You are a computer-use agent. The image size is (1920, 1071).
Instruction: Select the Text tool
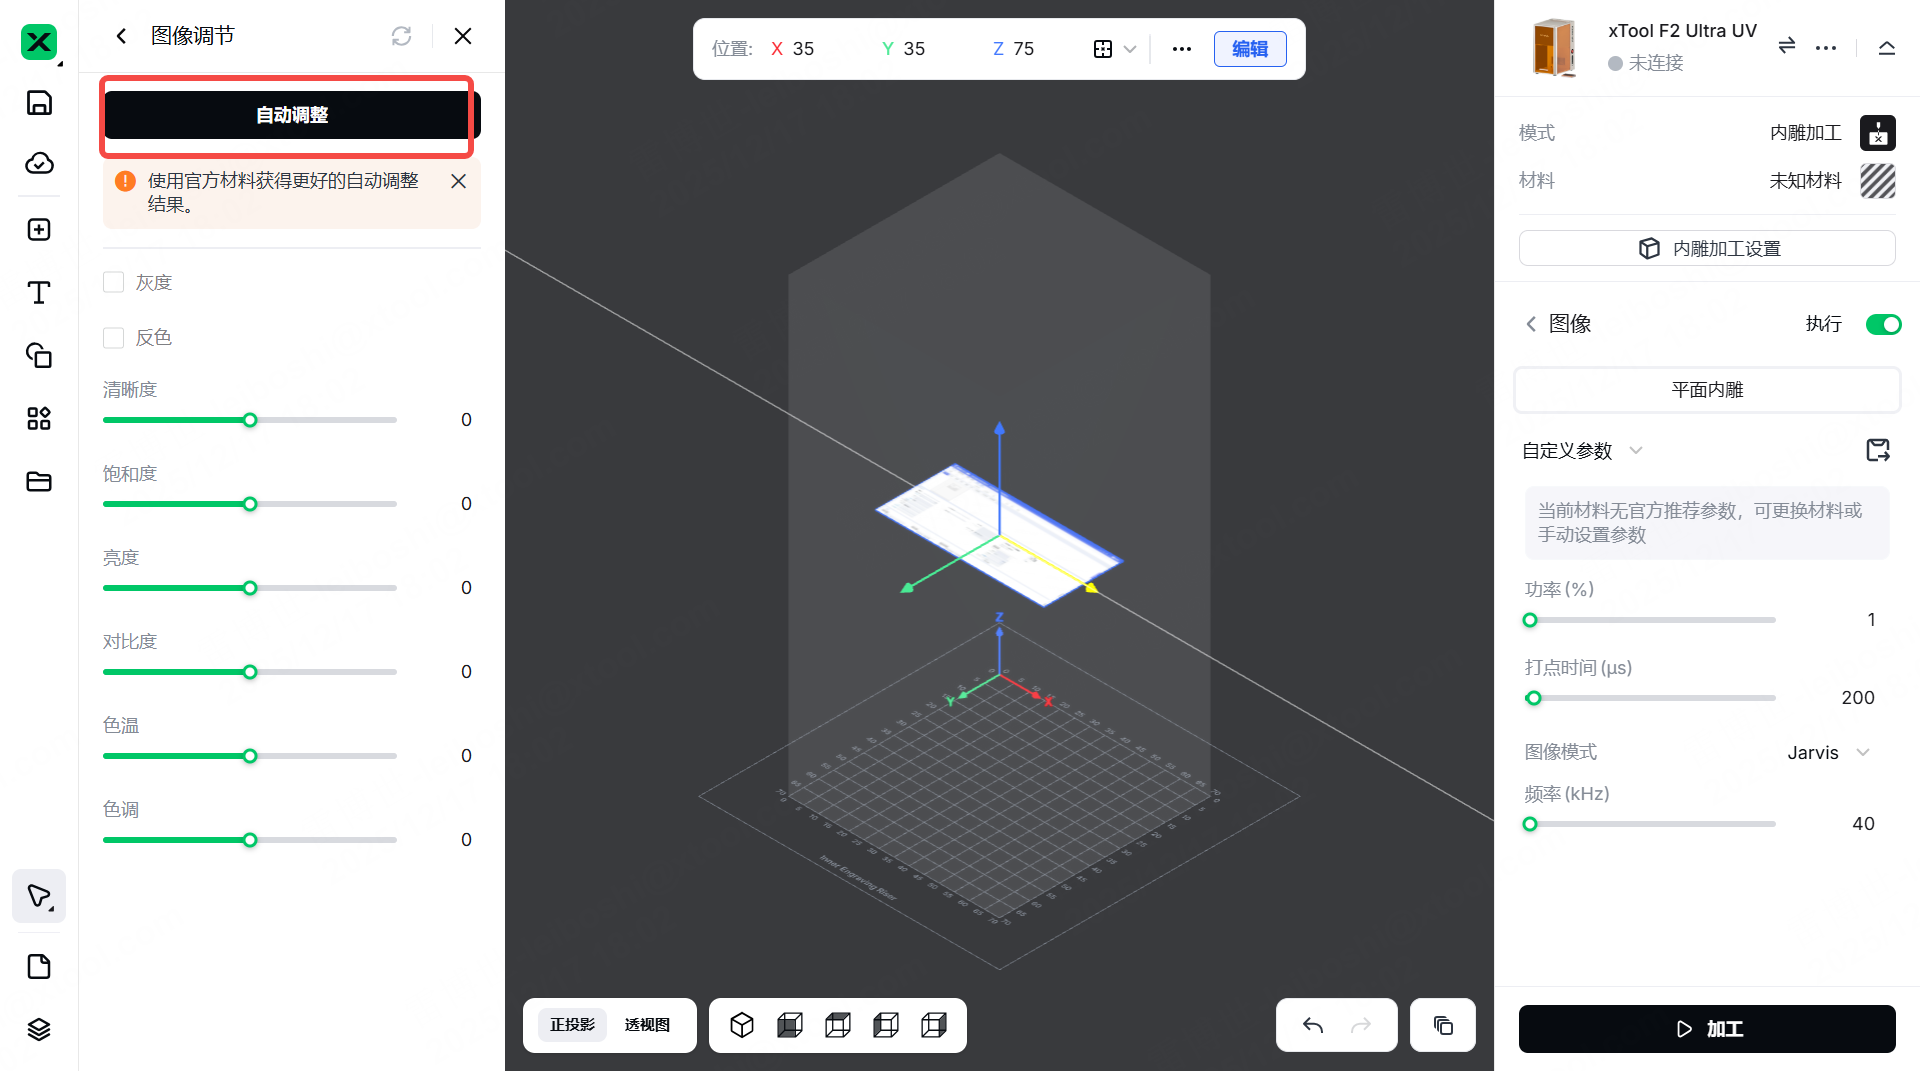pyautogui.click(x=39, y=292)
